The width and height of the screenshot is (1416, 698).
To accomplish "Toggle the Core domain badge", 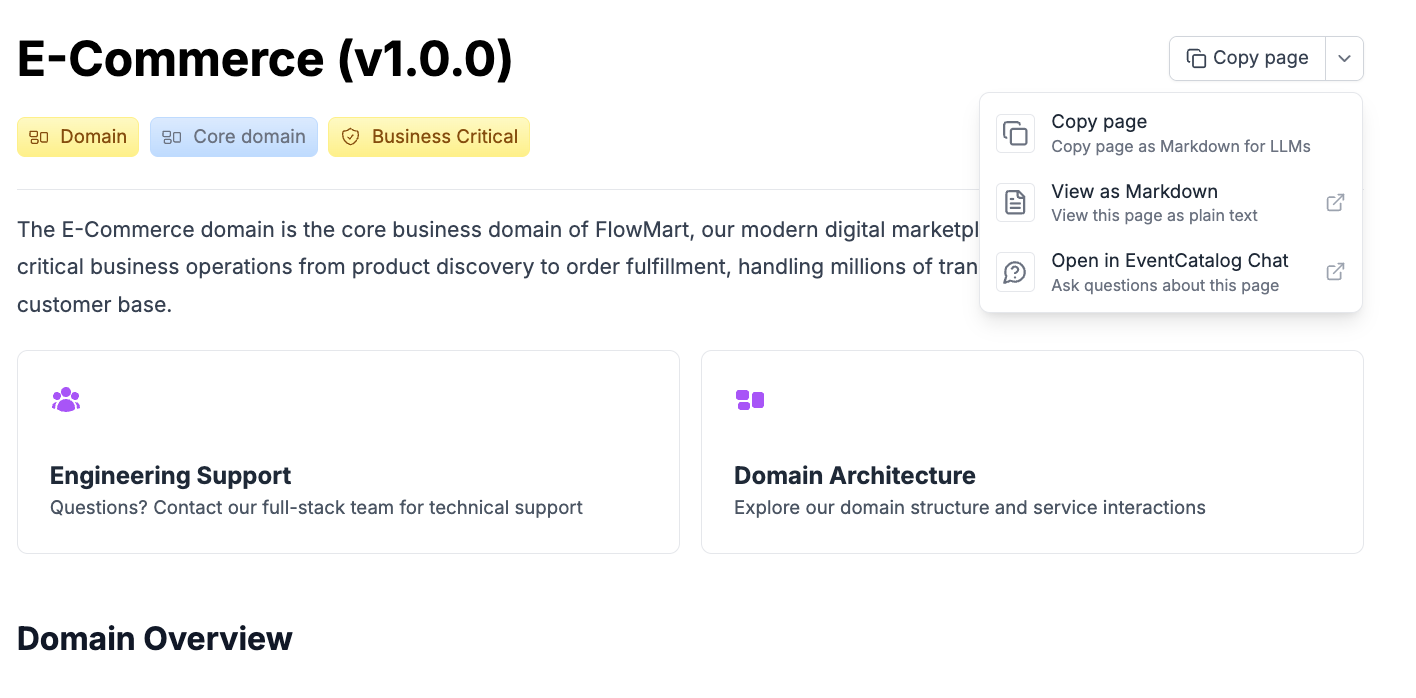I will coord(233,136).
